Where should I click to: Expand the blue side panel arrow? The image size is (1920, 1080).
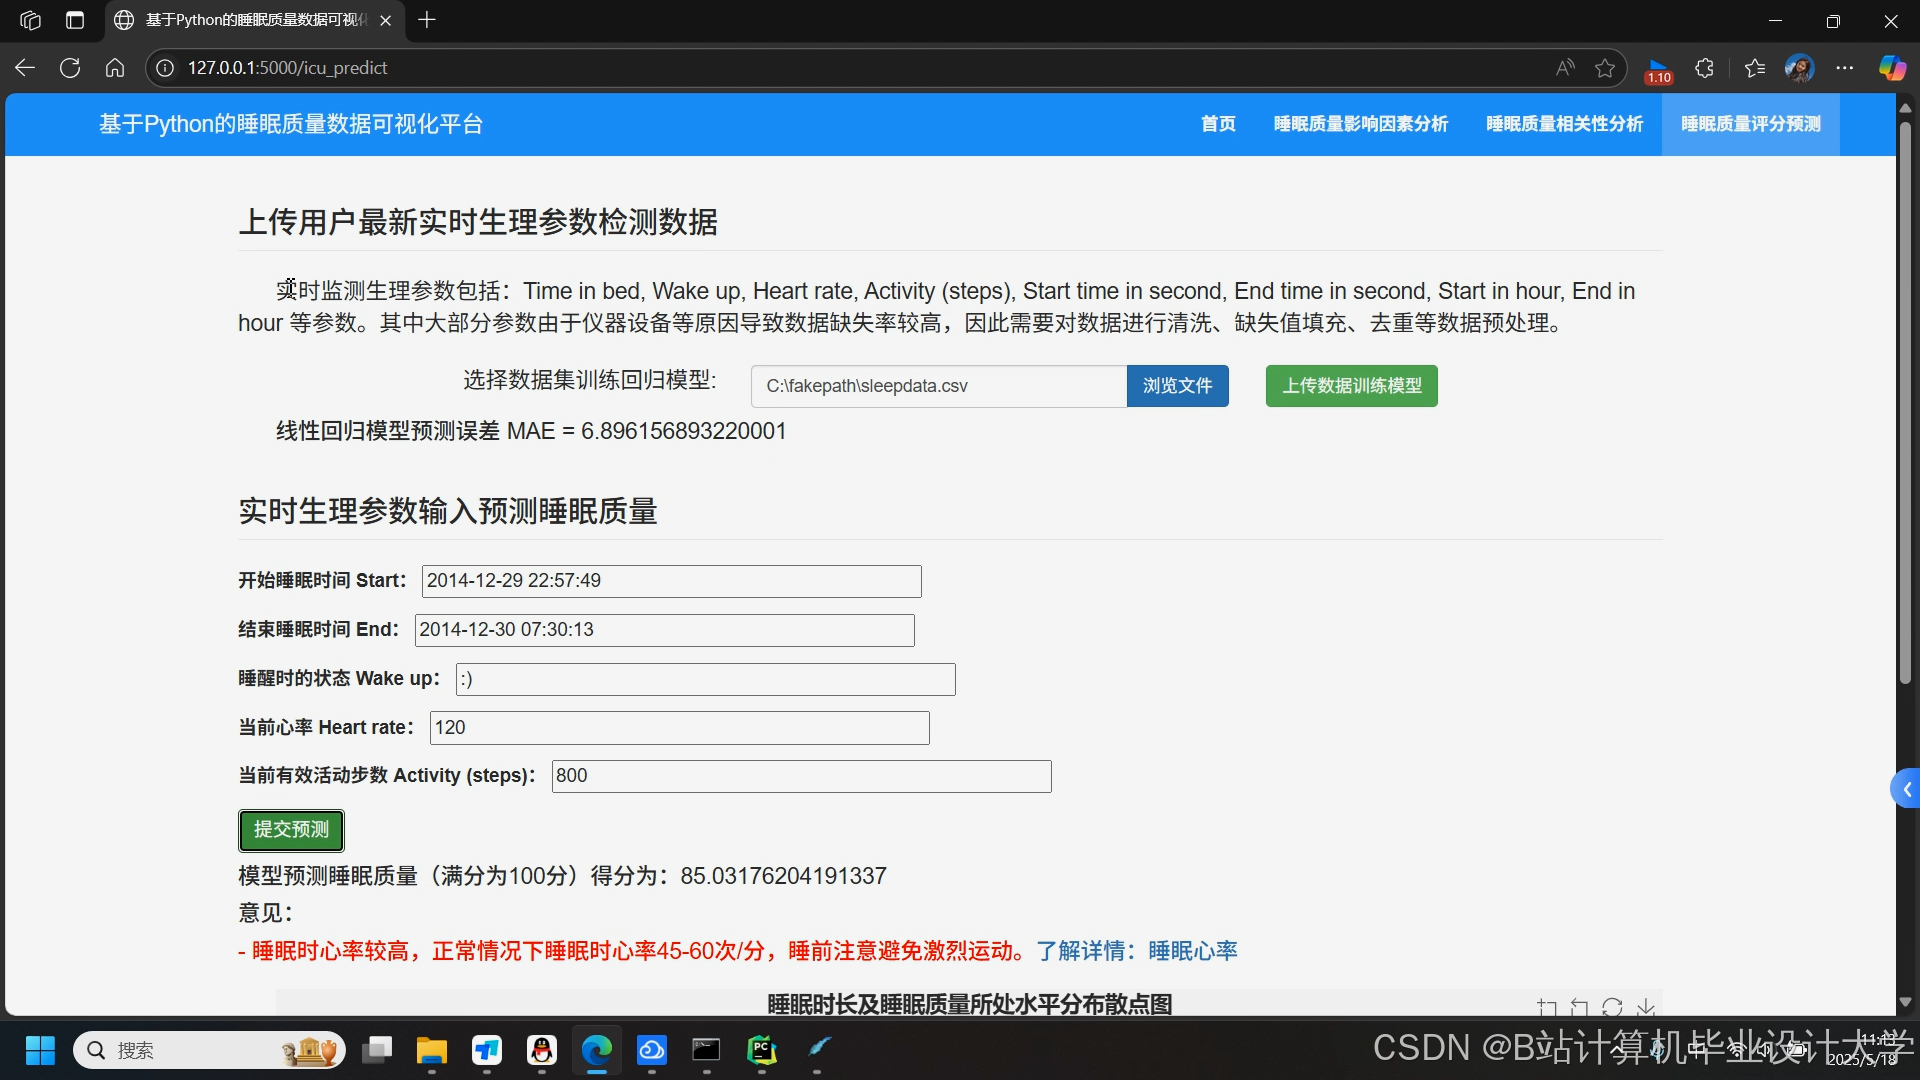pyautogui.click(x=1906, y=789)
